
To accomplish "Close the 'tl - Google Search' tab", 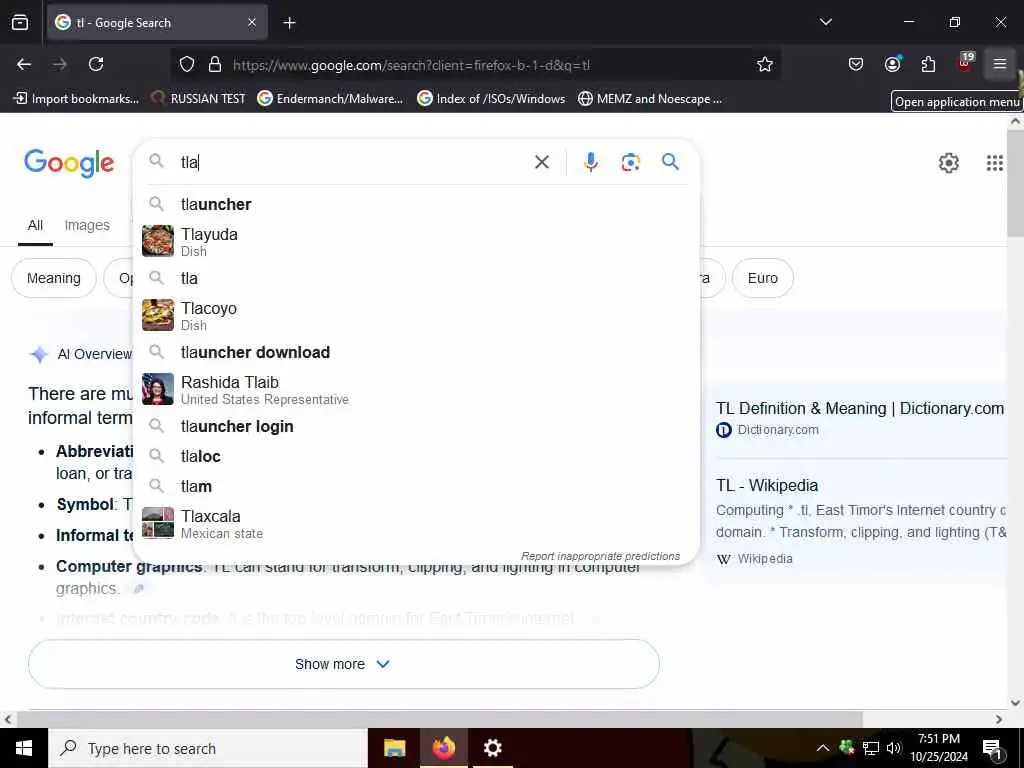I will click(x=252, y=22).
